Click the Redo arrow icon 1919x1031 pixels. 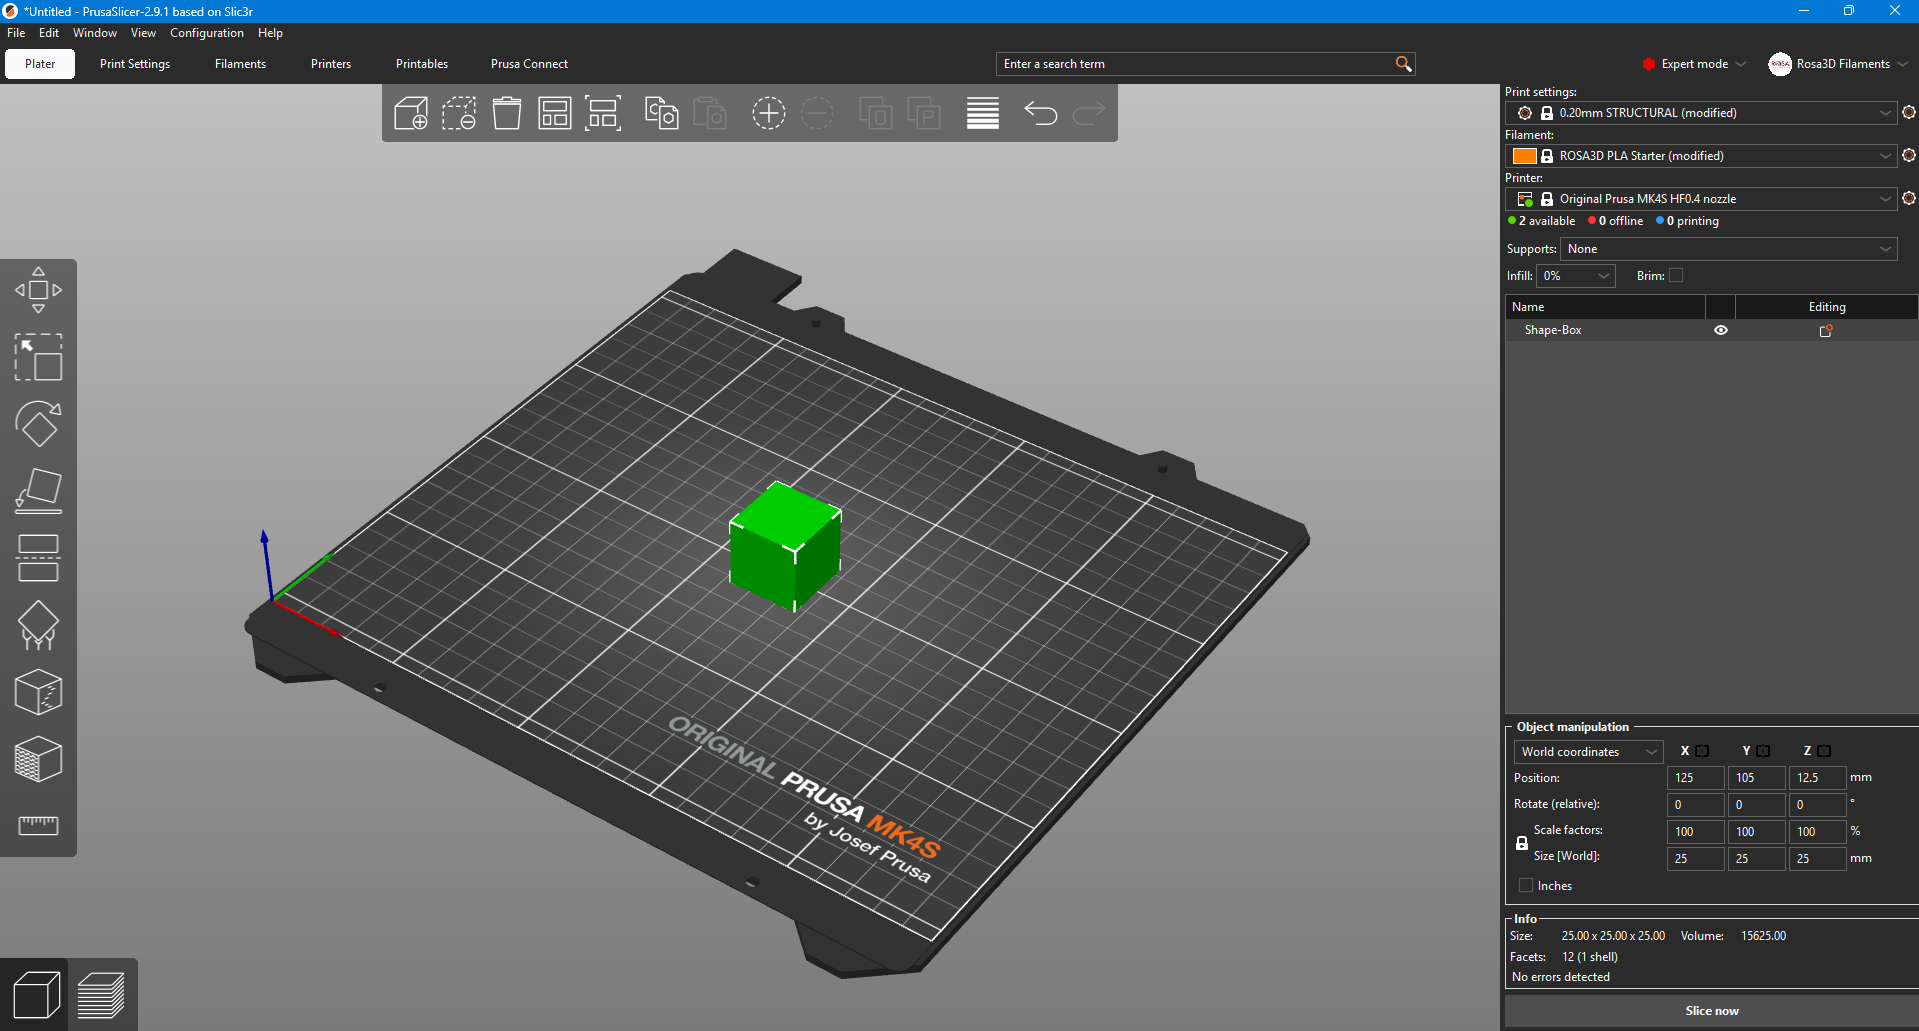1089,113
